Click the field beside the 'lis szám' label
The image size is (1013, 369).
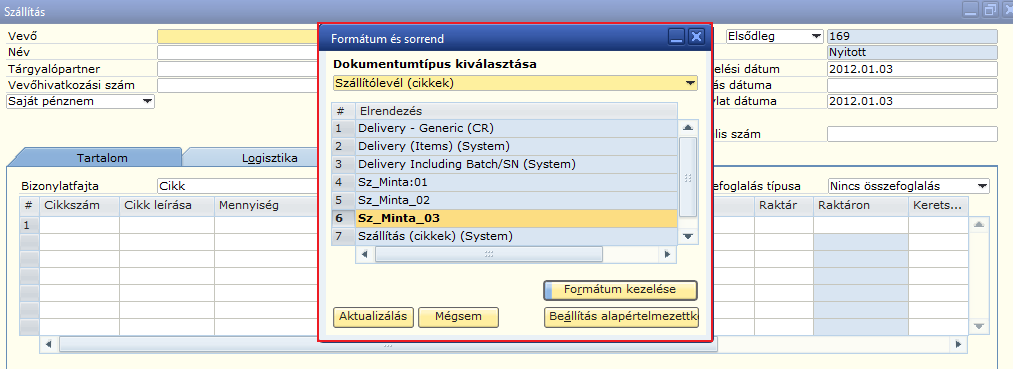click(x=912, y=134)
